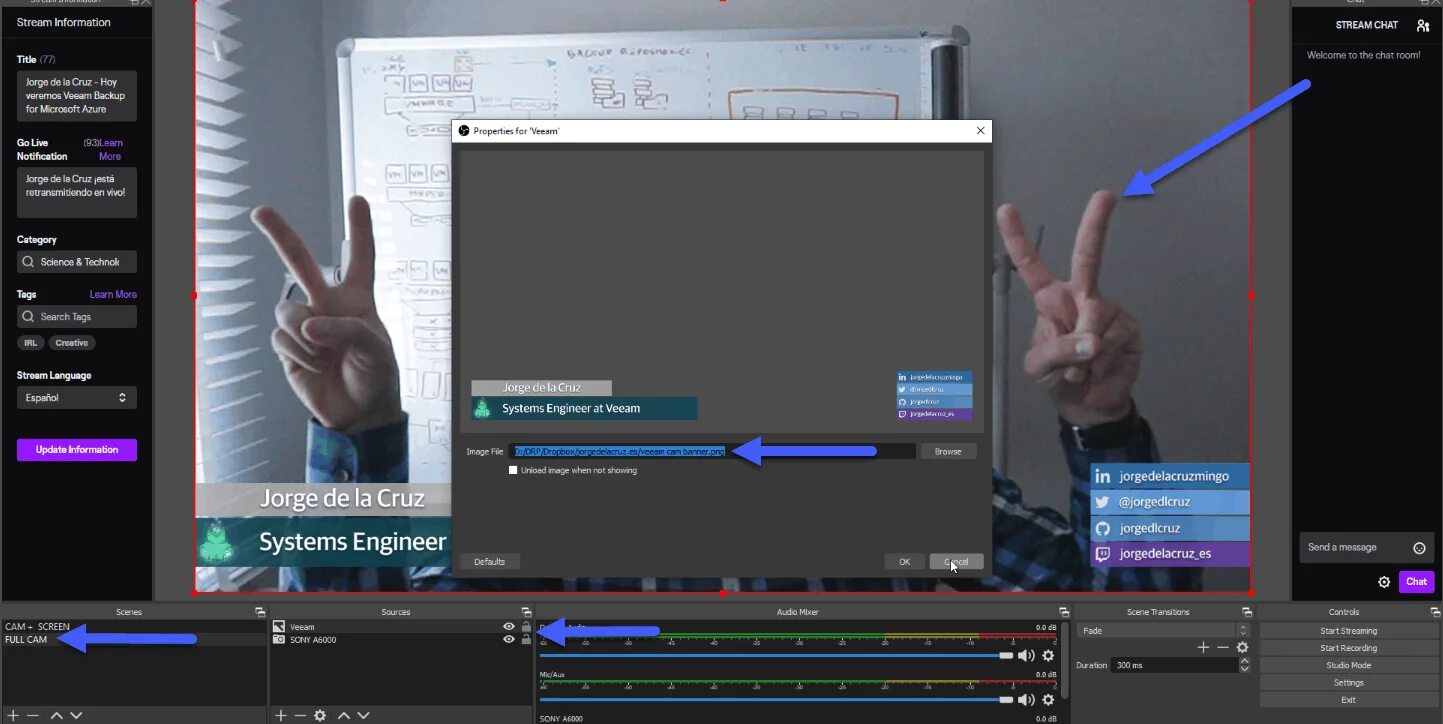Screen dimensions: 1443x724
Task: Click Browse for the Image File
Action: click(x=948, y=452)
